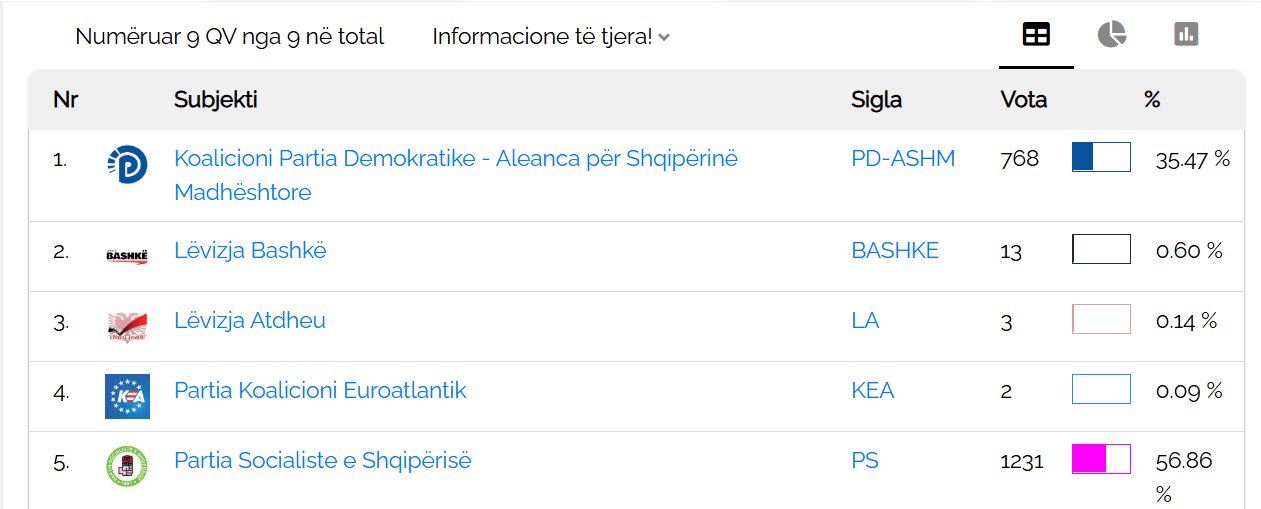Click the Vota column header

pos(1023,100)
